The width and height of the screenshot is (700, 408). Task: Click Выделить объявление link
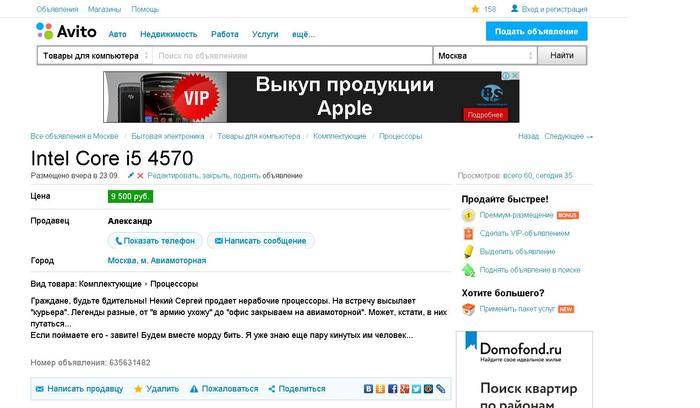pos(517,252)
